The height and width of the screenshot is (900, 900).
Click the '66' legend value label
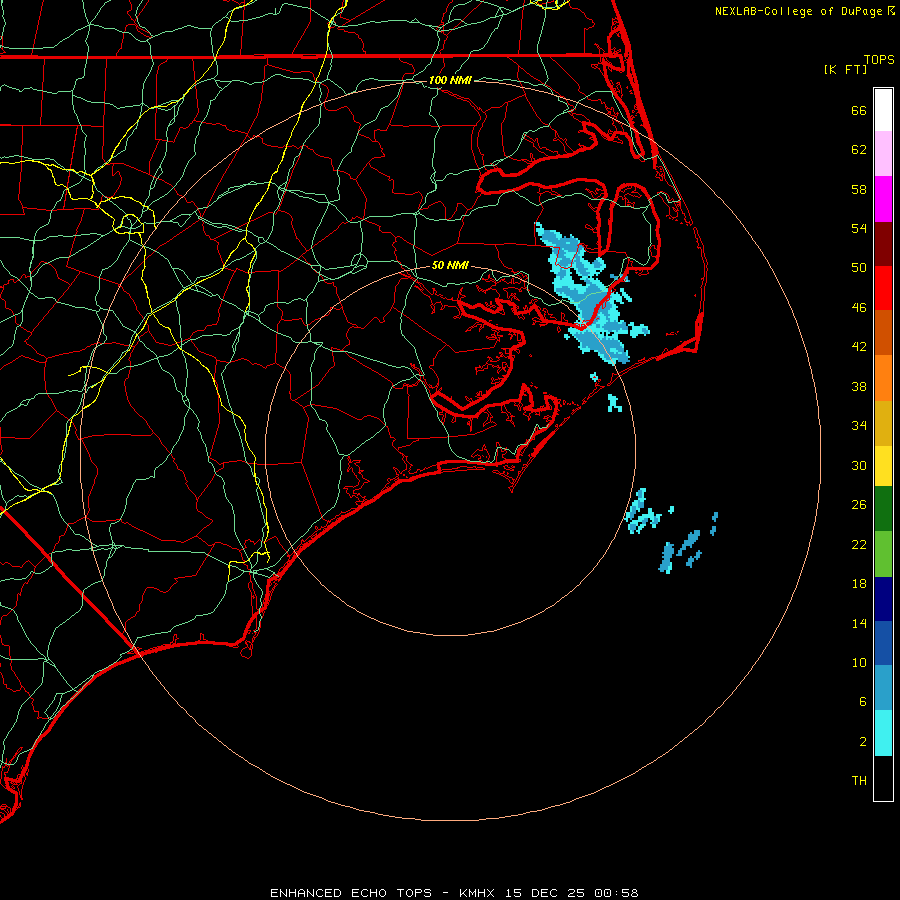coord(859,110)
